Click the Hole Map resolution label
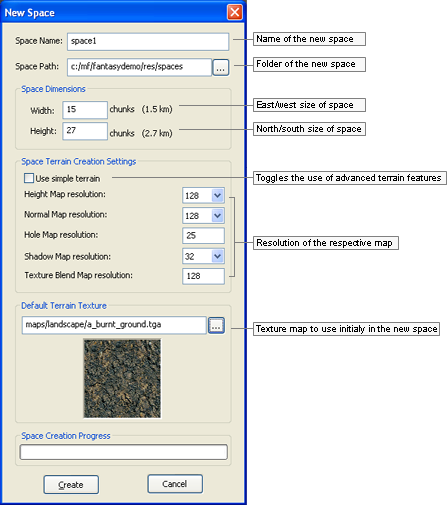Viewport: 447px width, 505px height. tap(61, 235)
